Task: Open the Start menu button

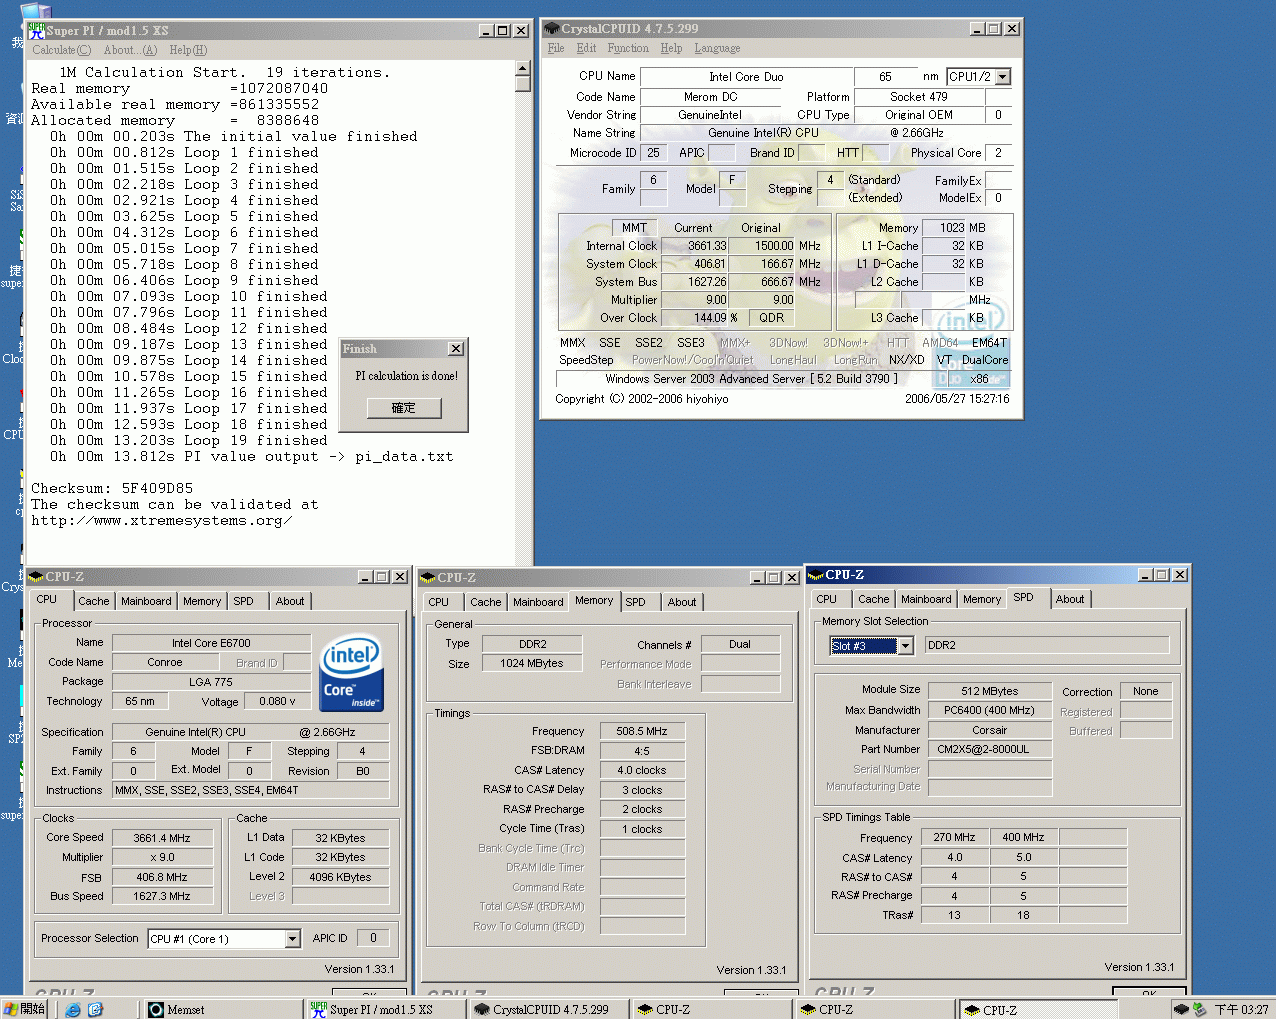Action: click(24, 1009)
